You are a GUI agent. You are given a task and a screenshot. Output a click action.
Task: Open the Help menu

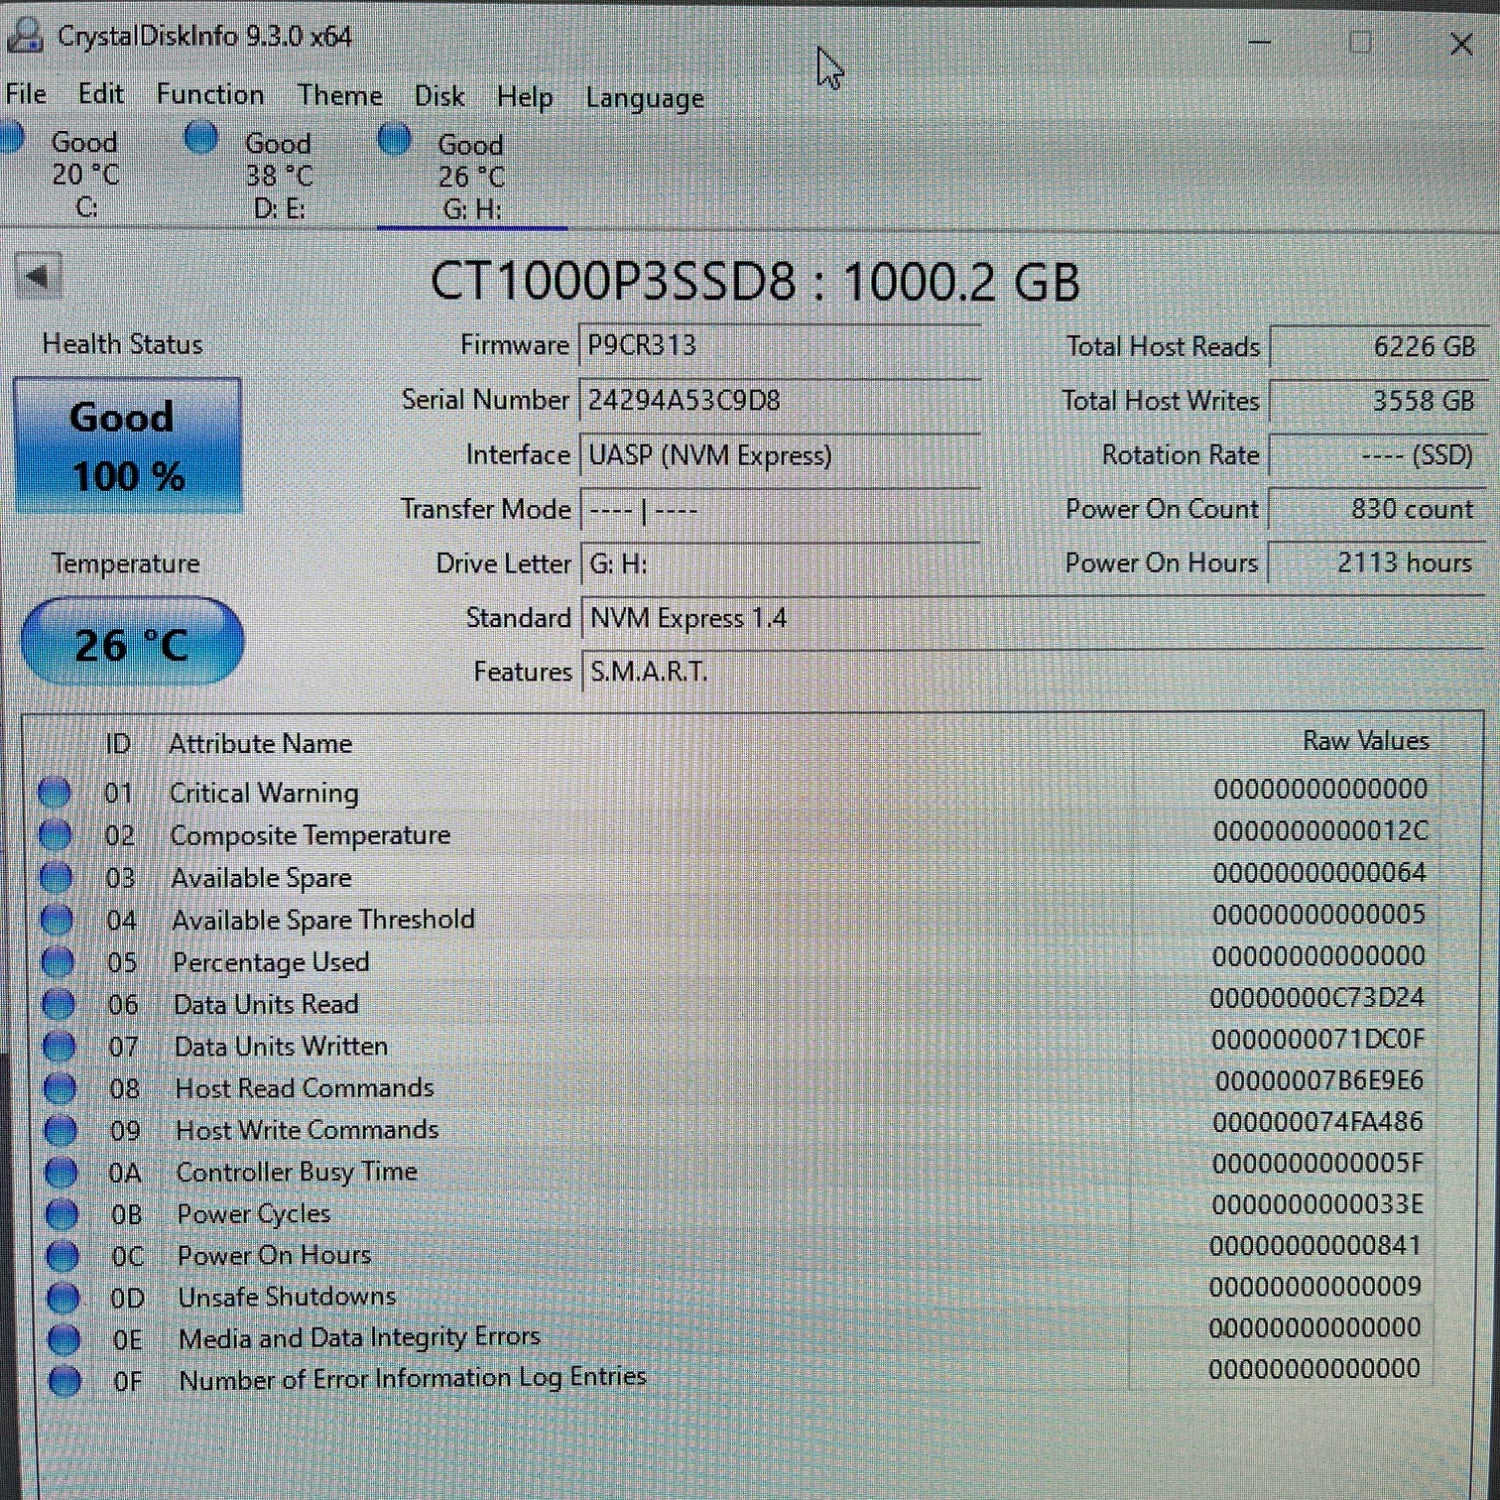coord(525,97)
